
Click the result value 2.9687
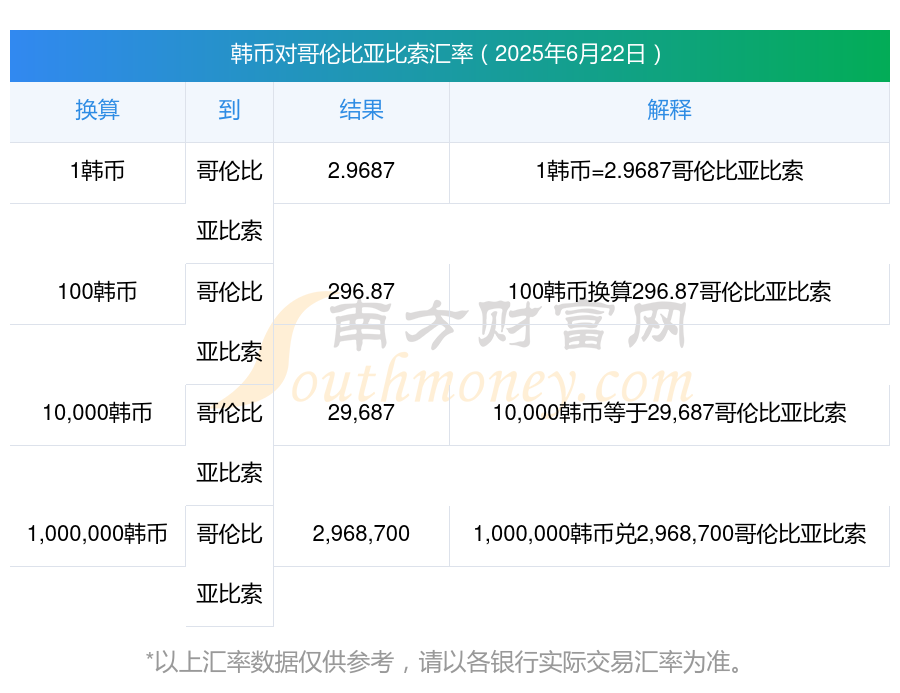(x=361, y=171)
